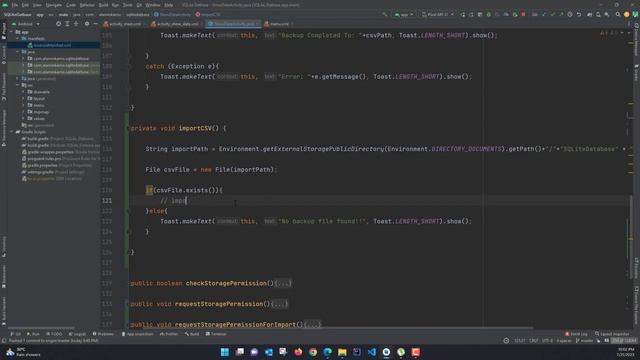Collapse the app module tree node
This screenshot has height=360, width=640.
click(x=11, y=32)
